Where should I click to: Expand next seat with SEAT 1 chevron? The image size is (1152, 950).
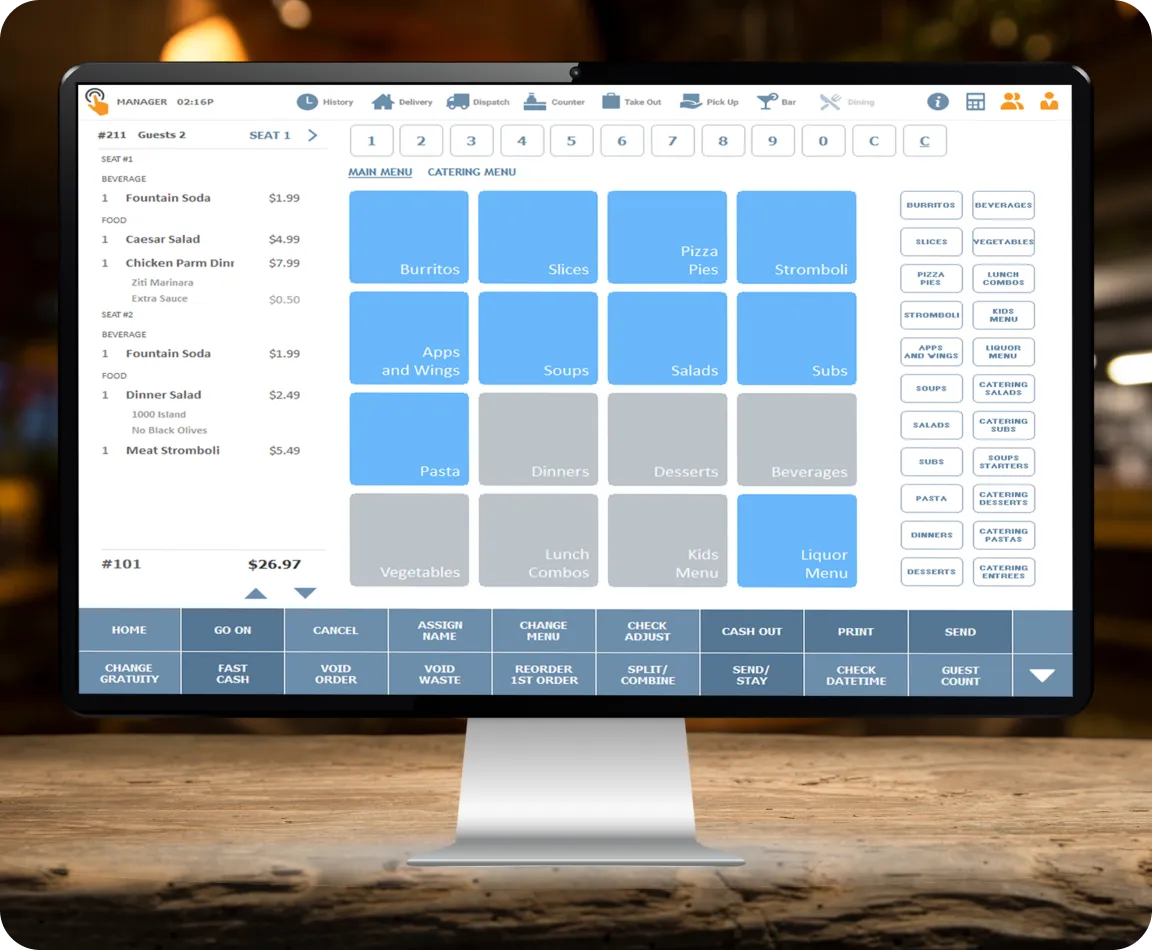pos(313,135)
